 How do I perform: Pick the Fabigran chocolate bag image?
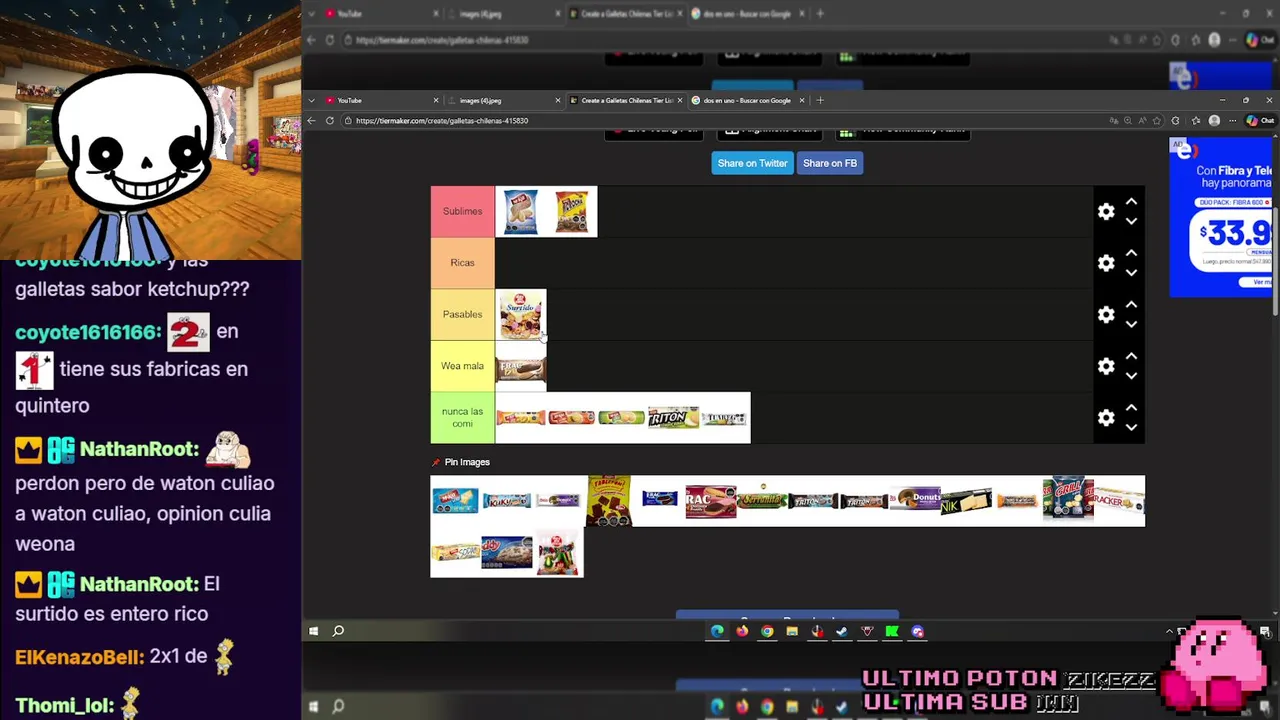[x=609, y=501]
